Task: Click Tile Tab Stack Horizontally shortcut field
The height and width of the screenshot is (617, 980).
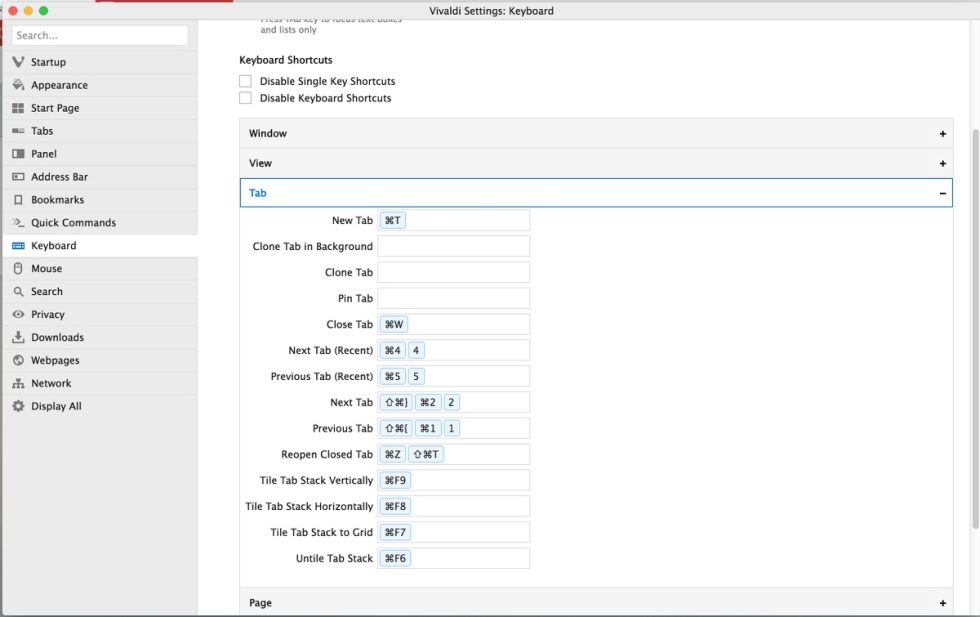Action: tap(454, 506)
